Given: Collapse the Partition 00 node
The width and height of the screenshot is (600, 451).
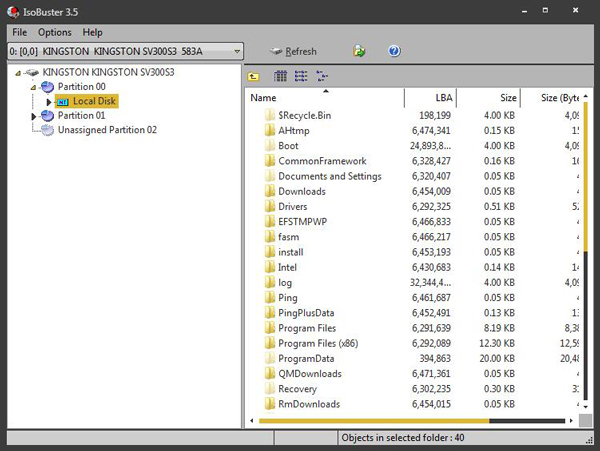Looking at the screenshot, I should click(33, 88).
